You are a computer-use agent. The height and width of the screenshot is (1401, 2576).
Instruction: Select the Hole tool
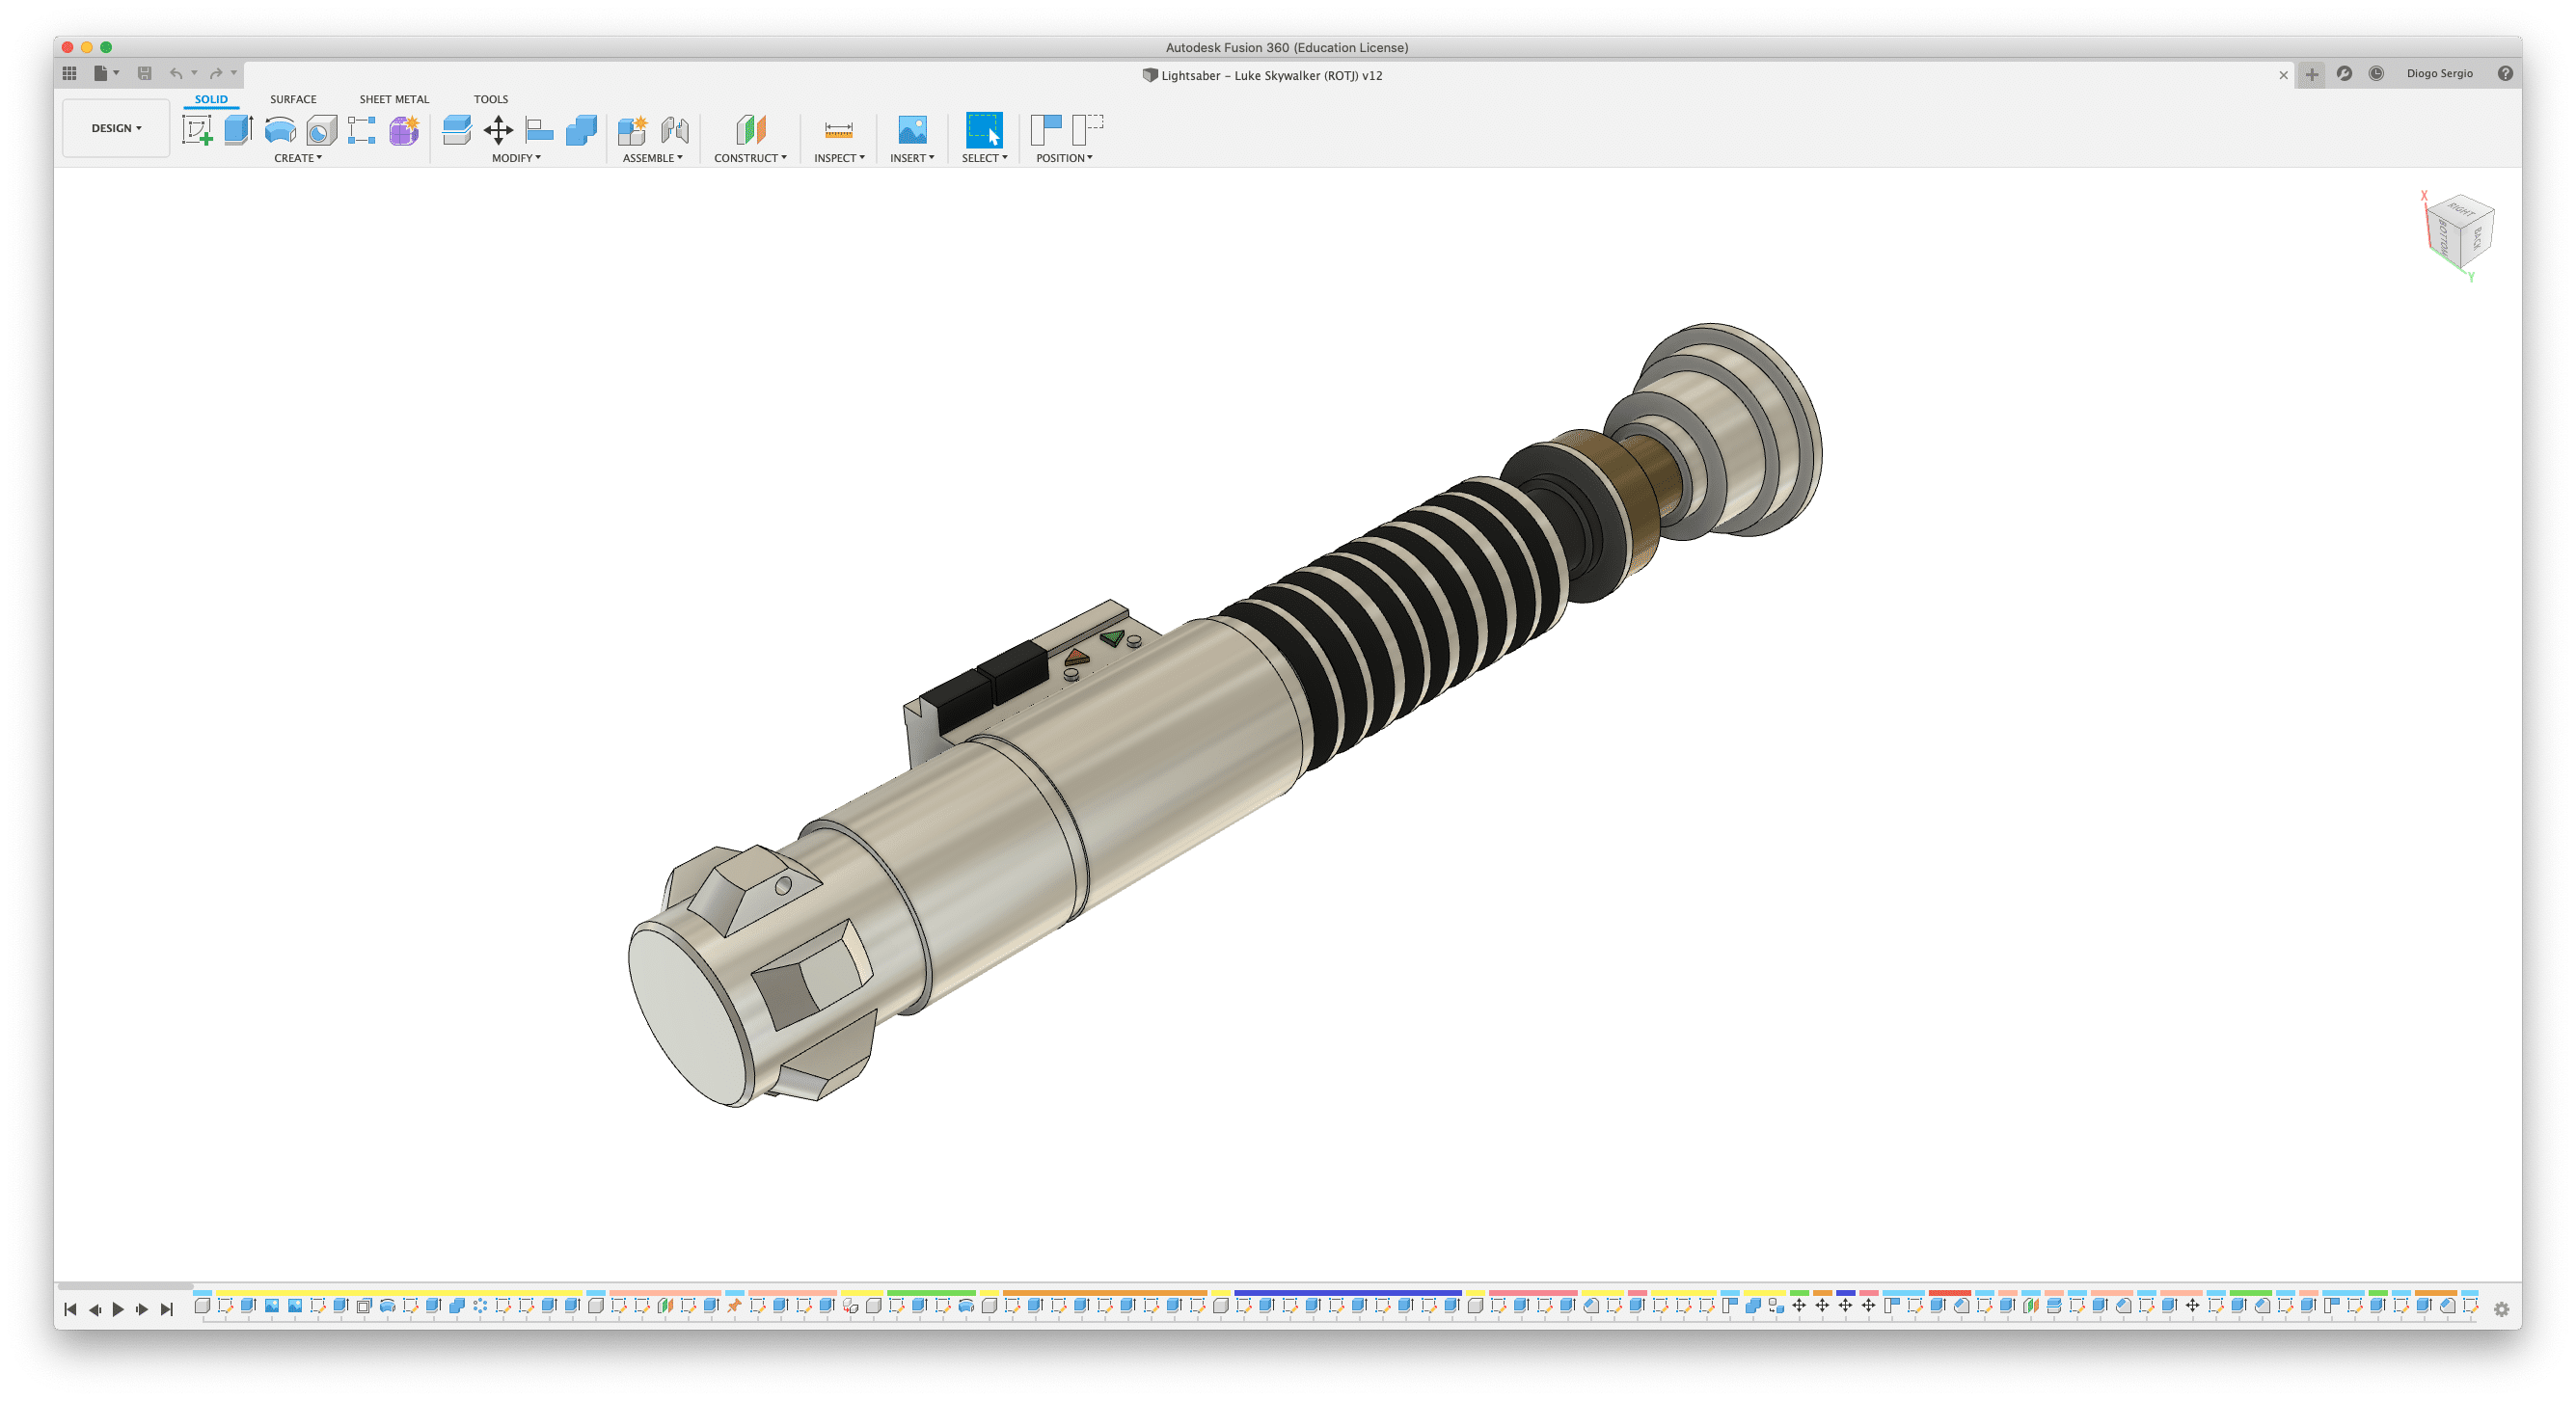click(321, 130)
